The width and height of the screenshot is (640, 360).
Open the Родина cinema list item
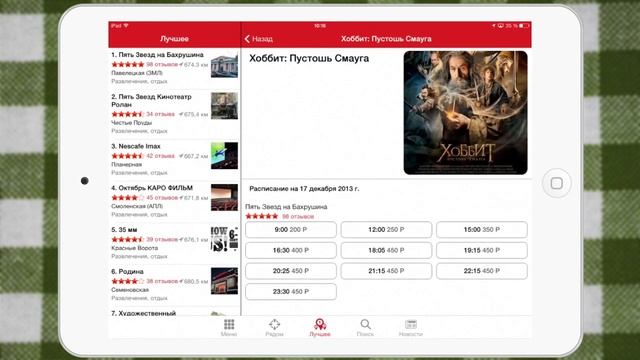point(174,285)
